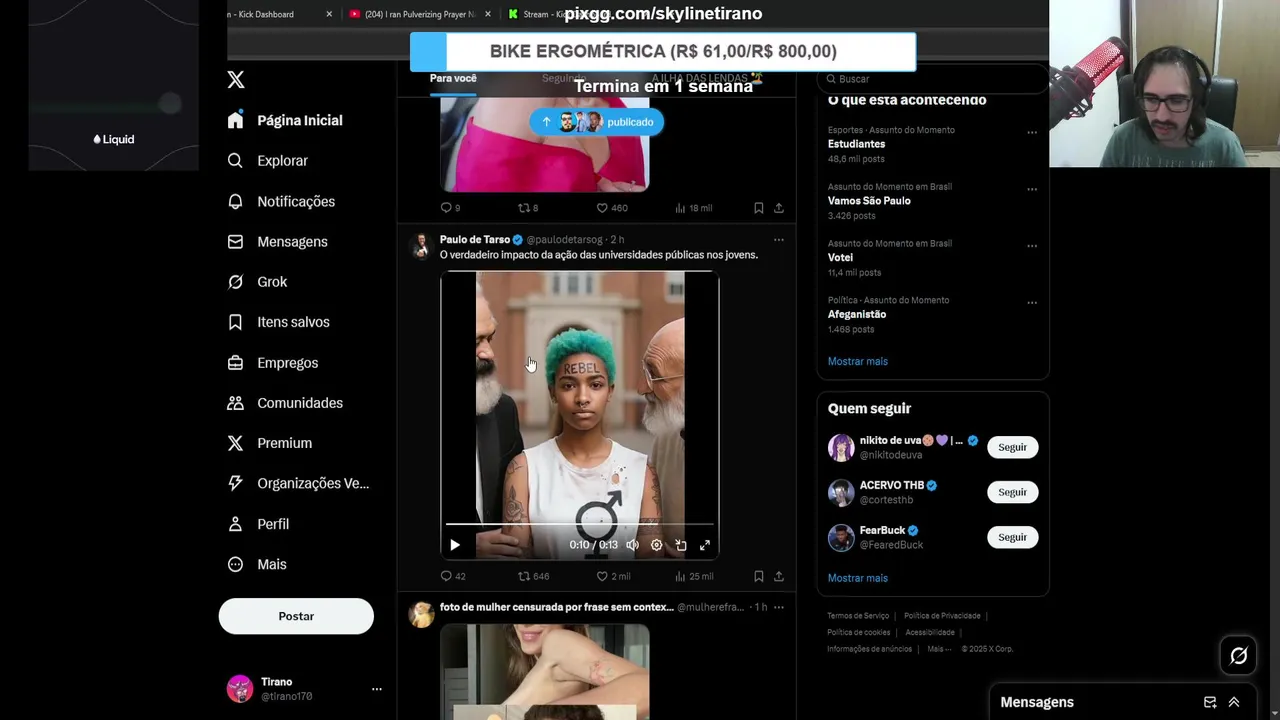Image resolution: width=1280 pixels, height=720 pixels.
Task: Compose new message in Mensagens drawer
Action: click(1210, 702)
